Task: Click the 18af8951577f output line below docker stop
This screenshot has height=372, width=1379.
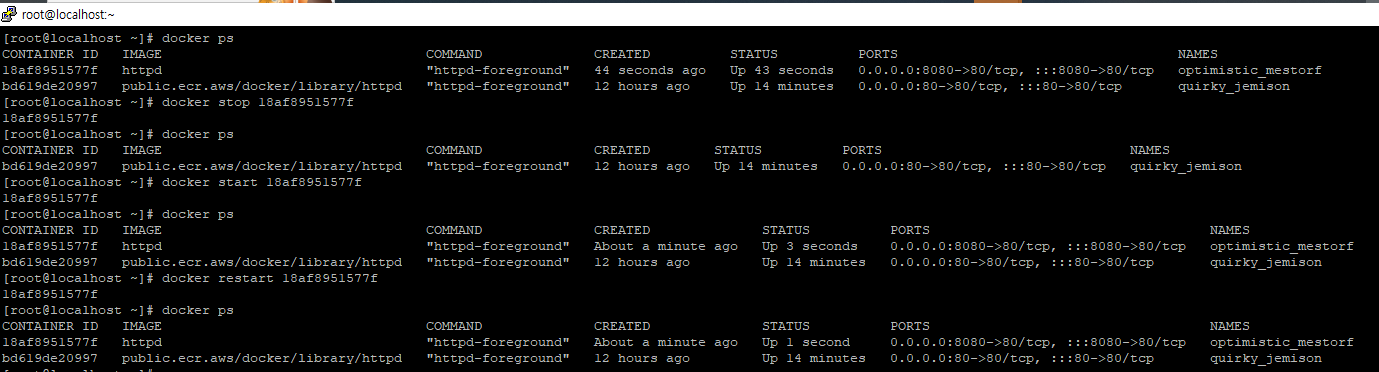Action: click(x=50, y=118)
